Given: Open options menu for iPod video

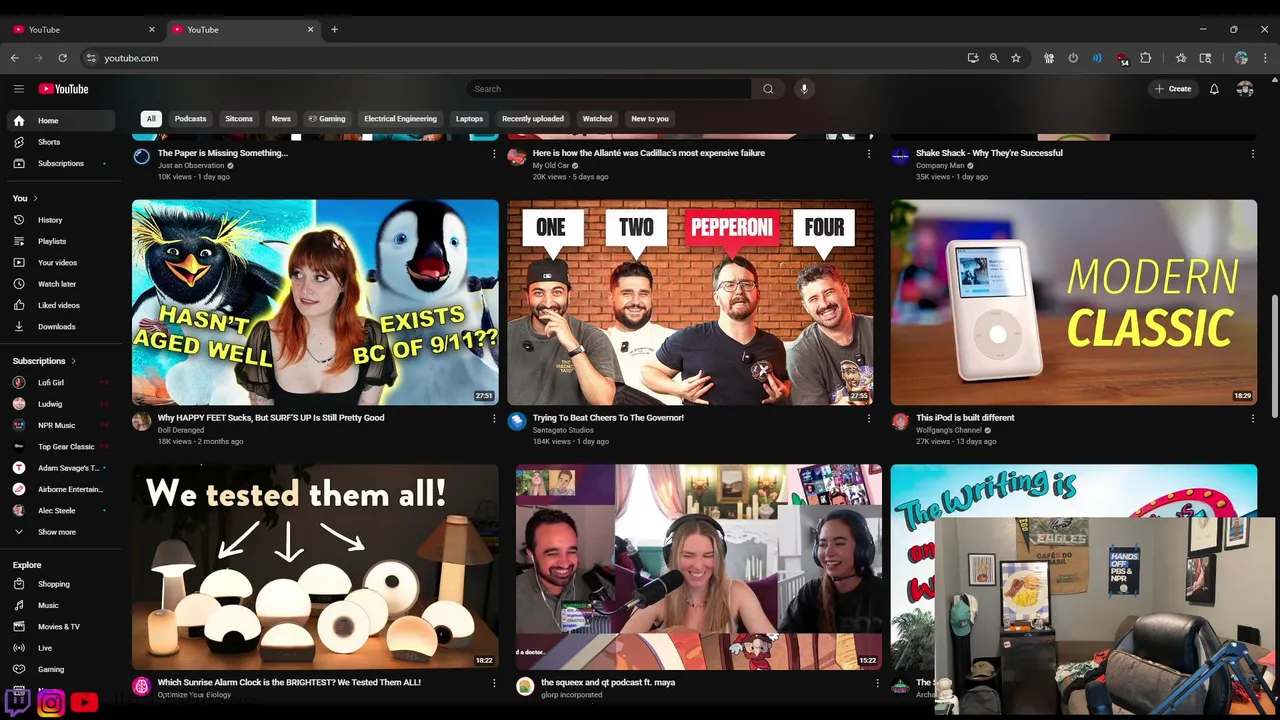Looking at the screenshot, I should pos(1252,418).
